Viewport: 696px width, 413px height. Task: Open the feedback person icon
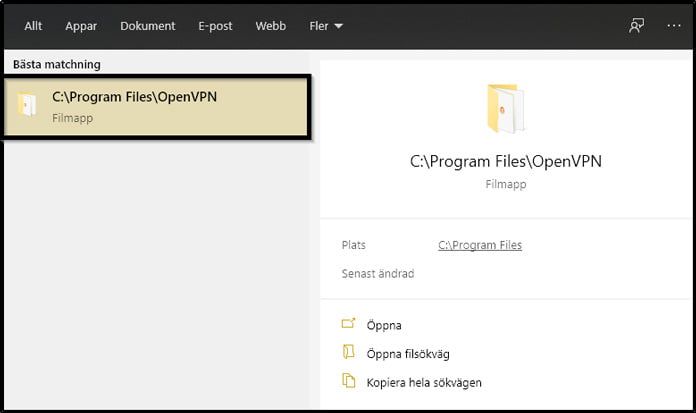(x=637, y=26)
